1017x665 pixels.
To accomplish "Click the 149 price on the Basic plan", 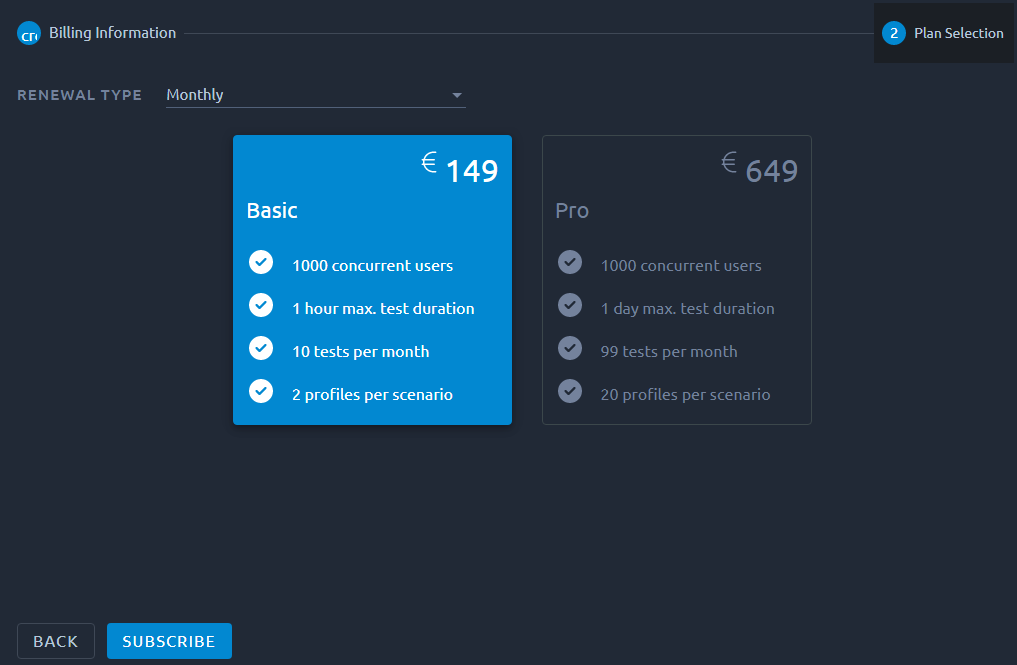I will click(472, 171).
